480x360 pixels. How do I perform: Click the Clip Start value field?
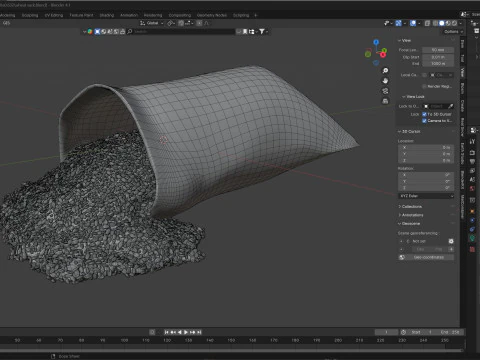(x=438, y=57)
